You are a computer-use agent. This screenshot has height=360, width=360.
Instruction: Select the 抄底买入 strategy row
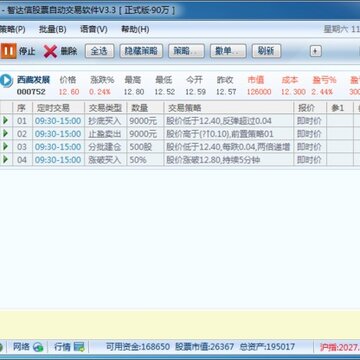tap(180, 121)
